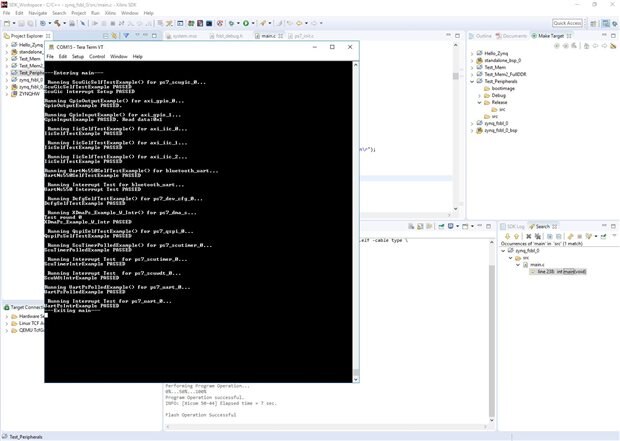Click the Debug bug toolbar icon

(x=229, y=23)
